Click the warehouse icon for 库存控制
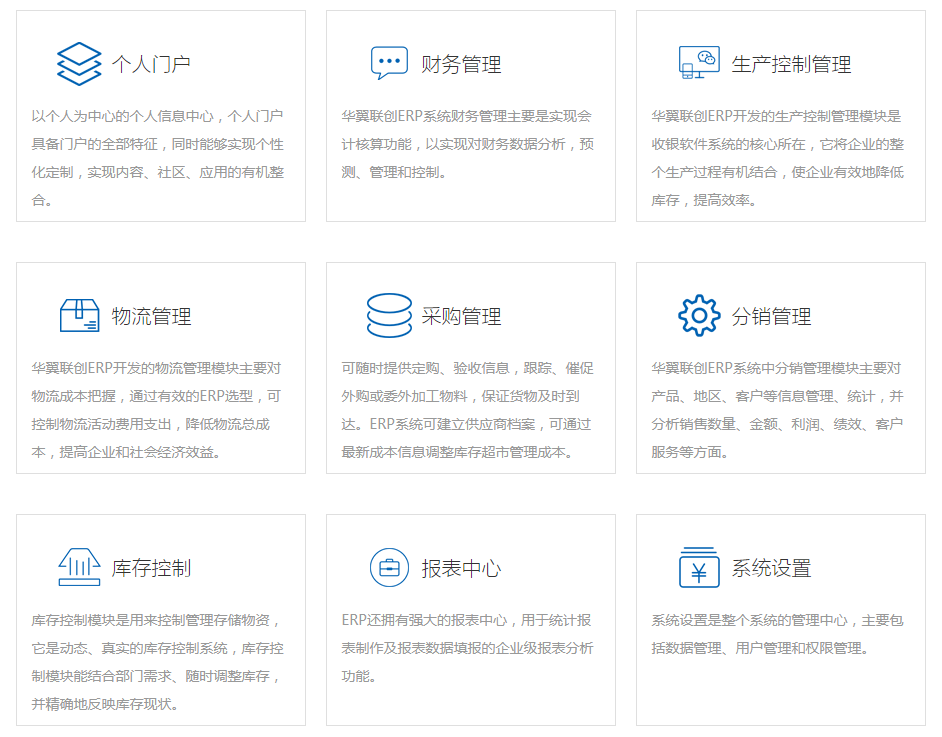 coord(79,568)
